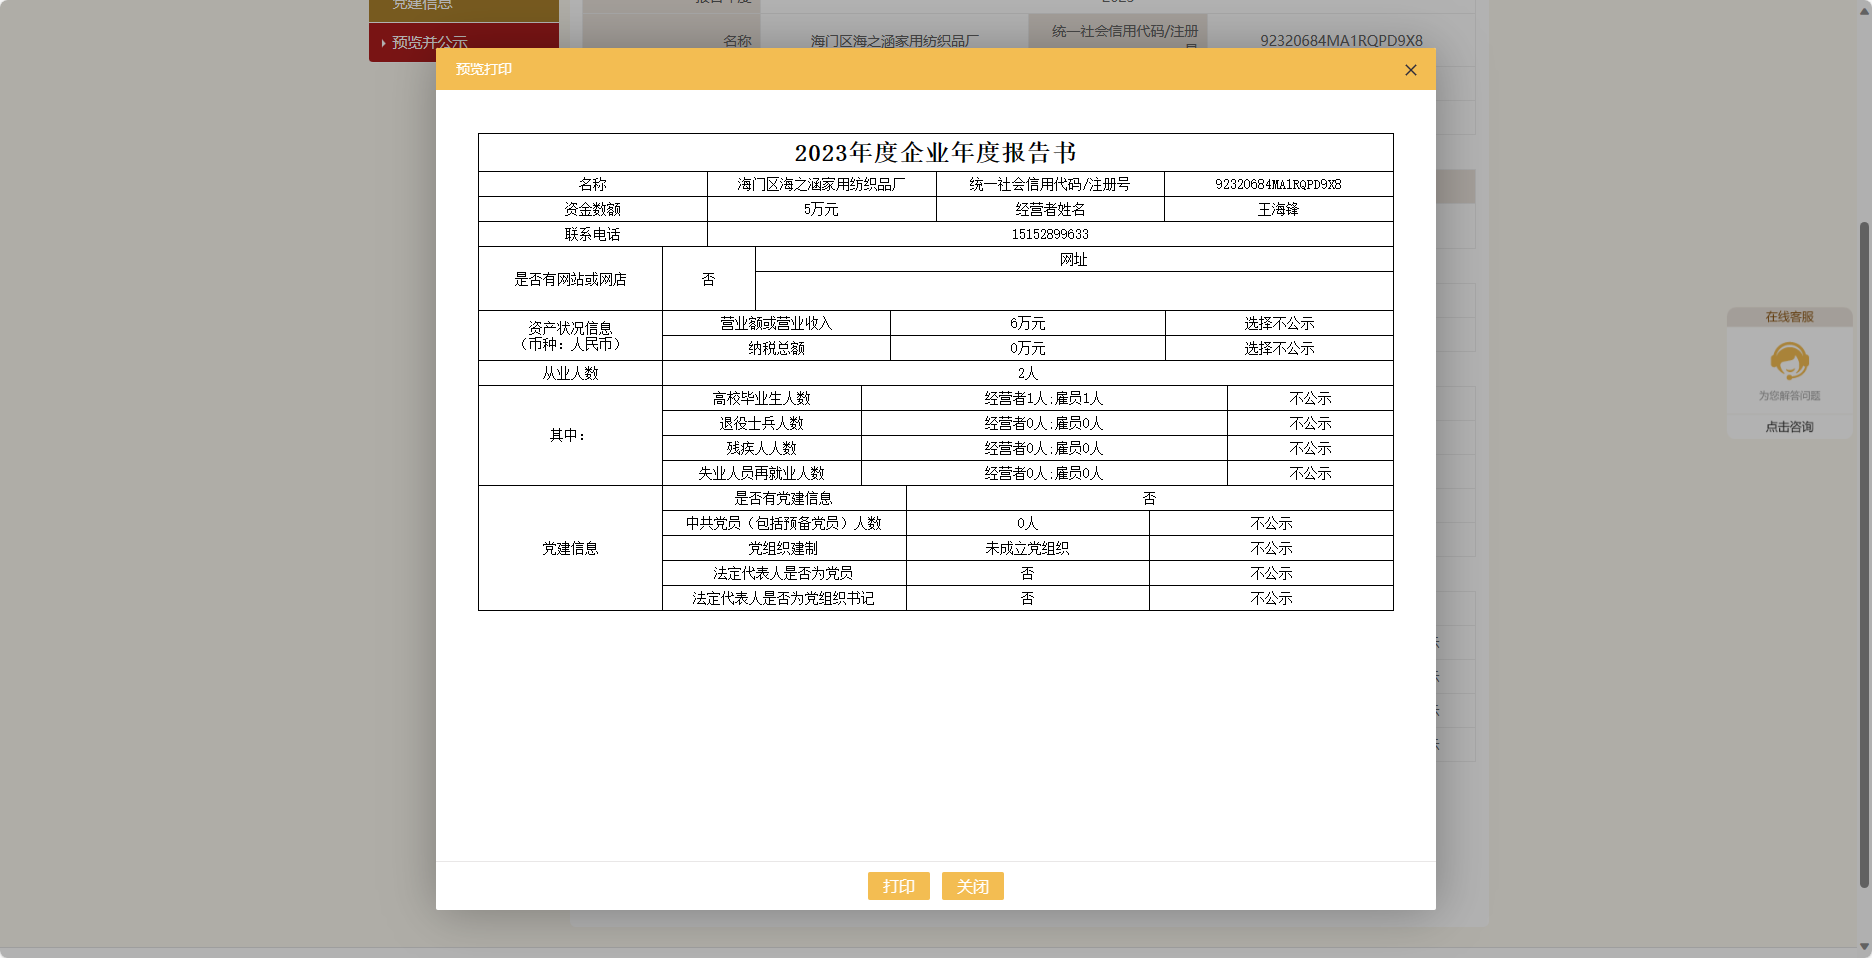Click the operator name 王海锋

tap(1278, 209)
